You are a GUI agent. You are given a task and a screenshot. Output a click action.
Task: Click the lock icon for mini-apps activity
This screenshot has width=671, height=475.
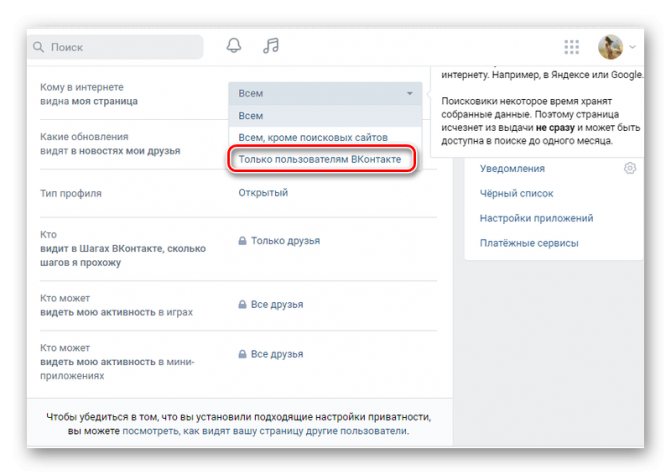242,354
